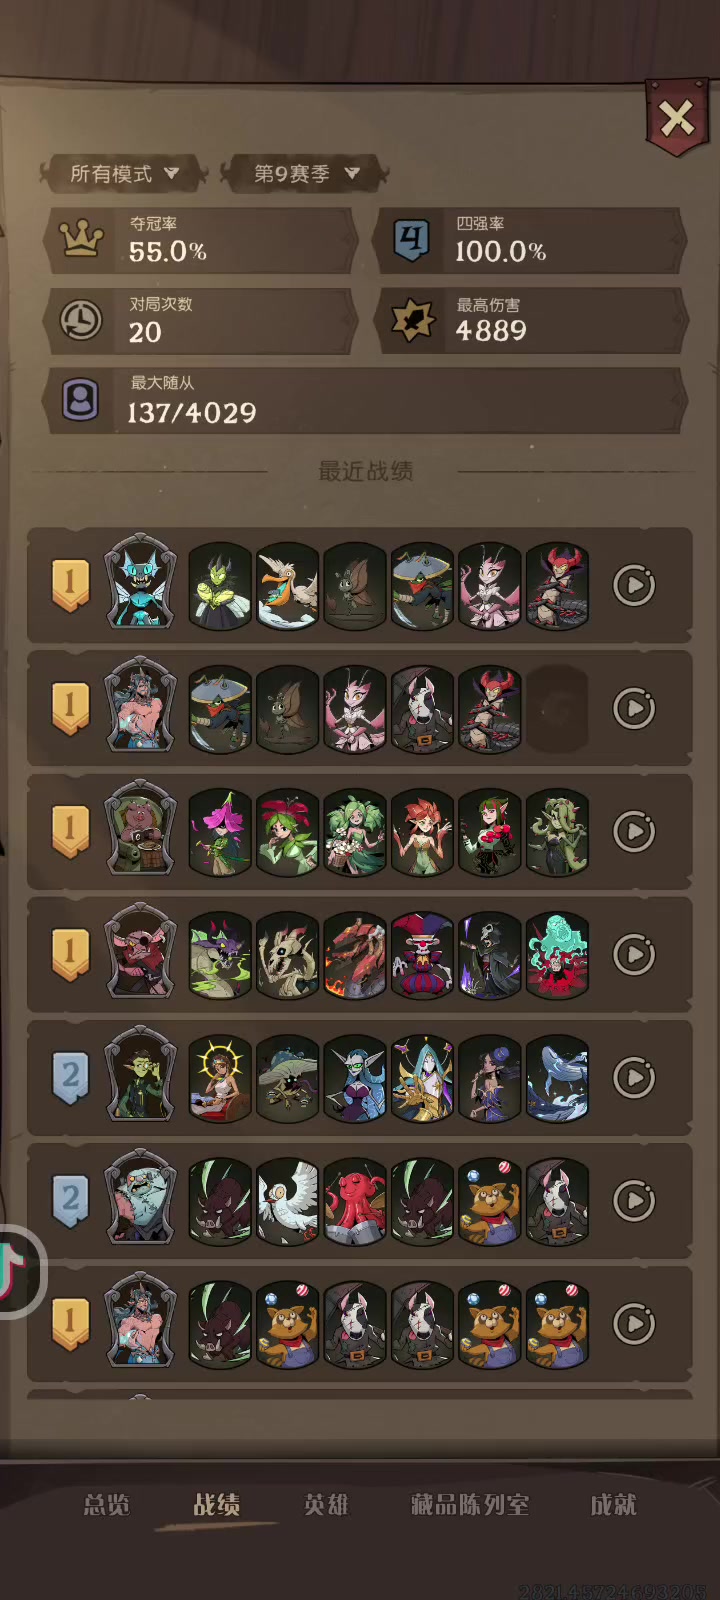Select the blue bat hero portrait in first row
This screenshot has height=1600, width=720.
click(x=141, y=582)
